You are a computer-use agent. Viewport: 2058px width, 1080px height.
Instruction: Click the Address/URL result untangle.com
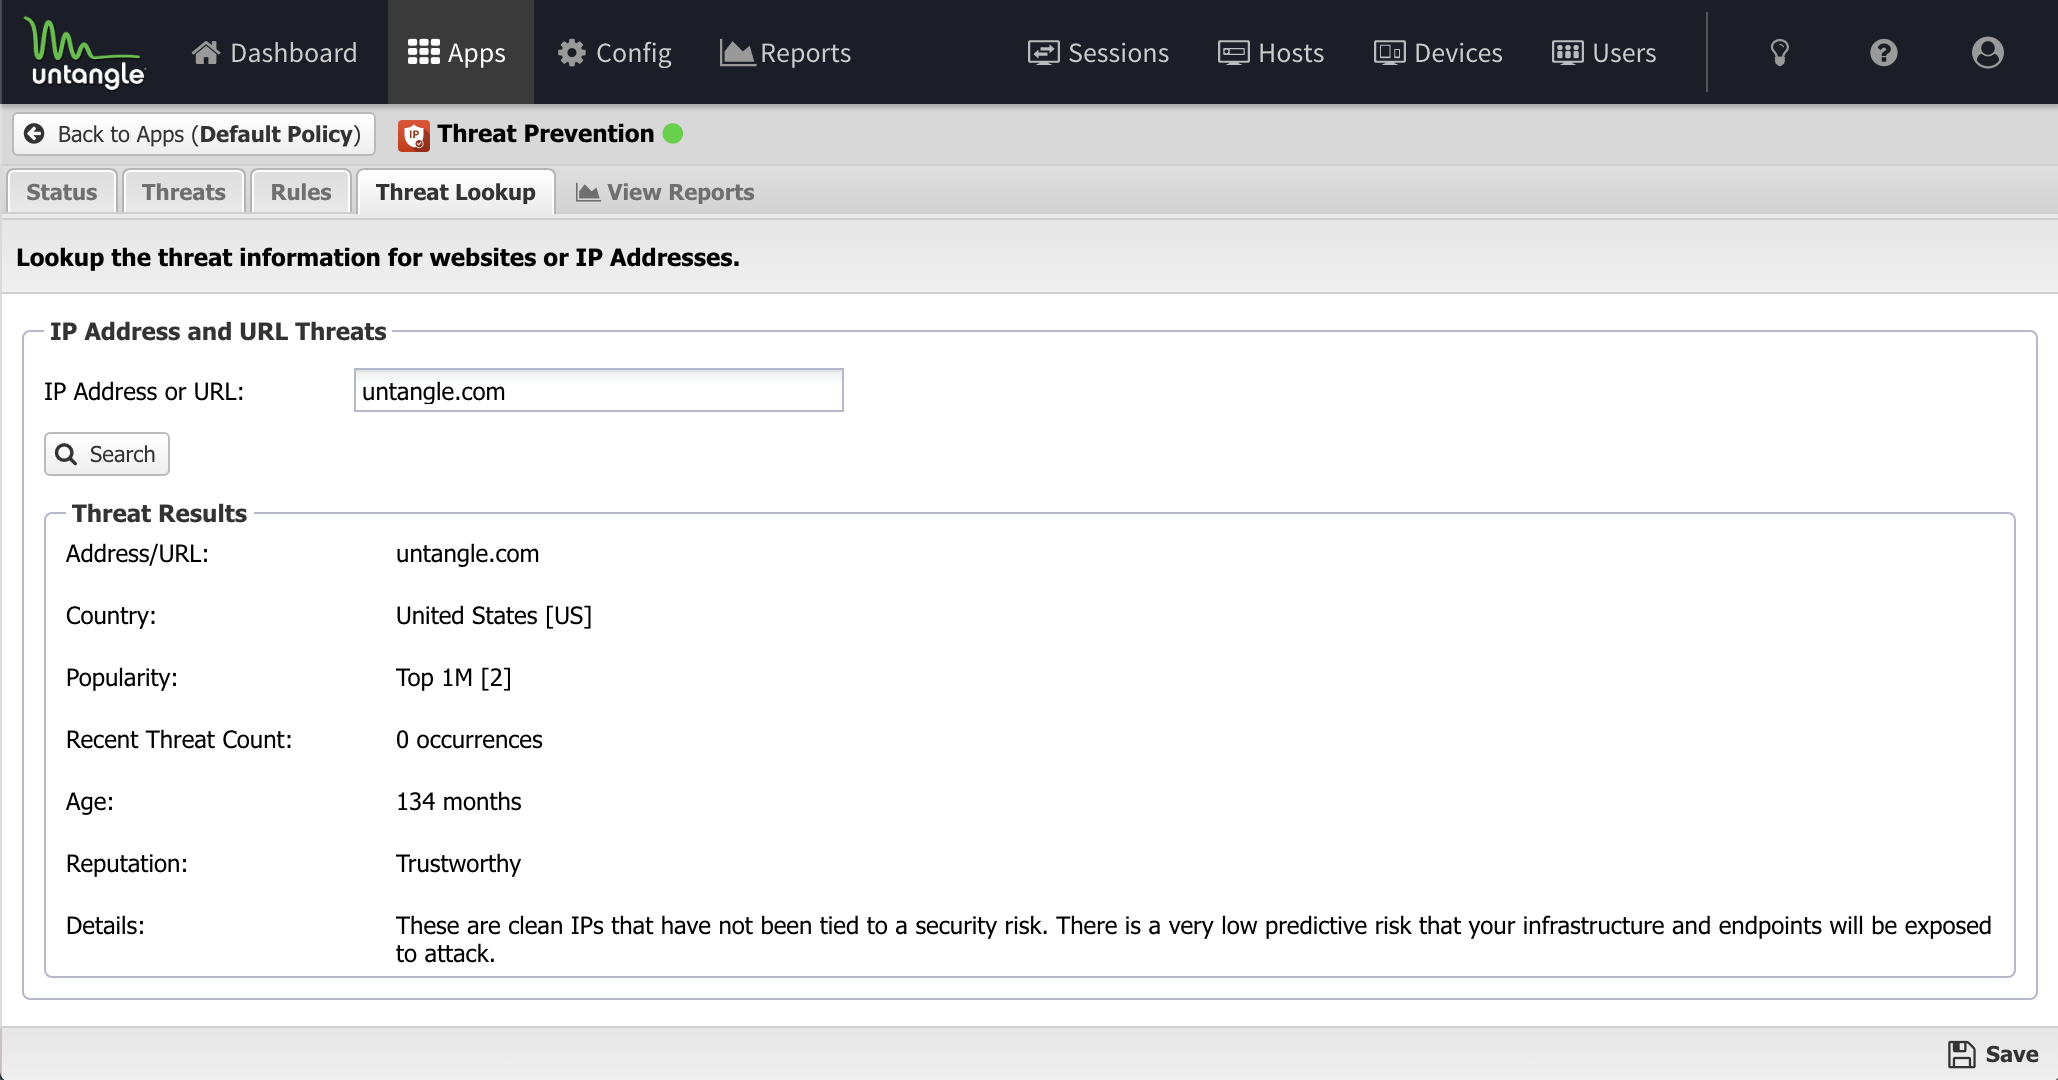pos(467,554)
